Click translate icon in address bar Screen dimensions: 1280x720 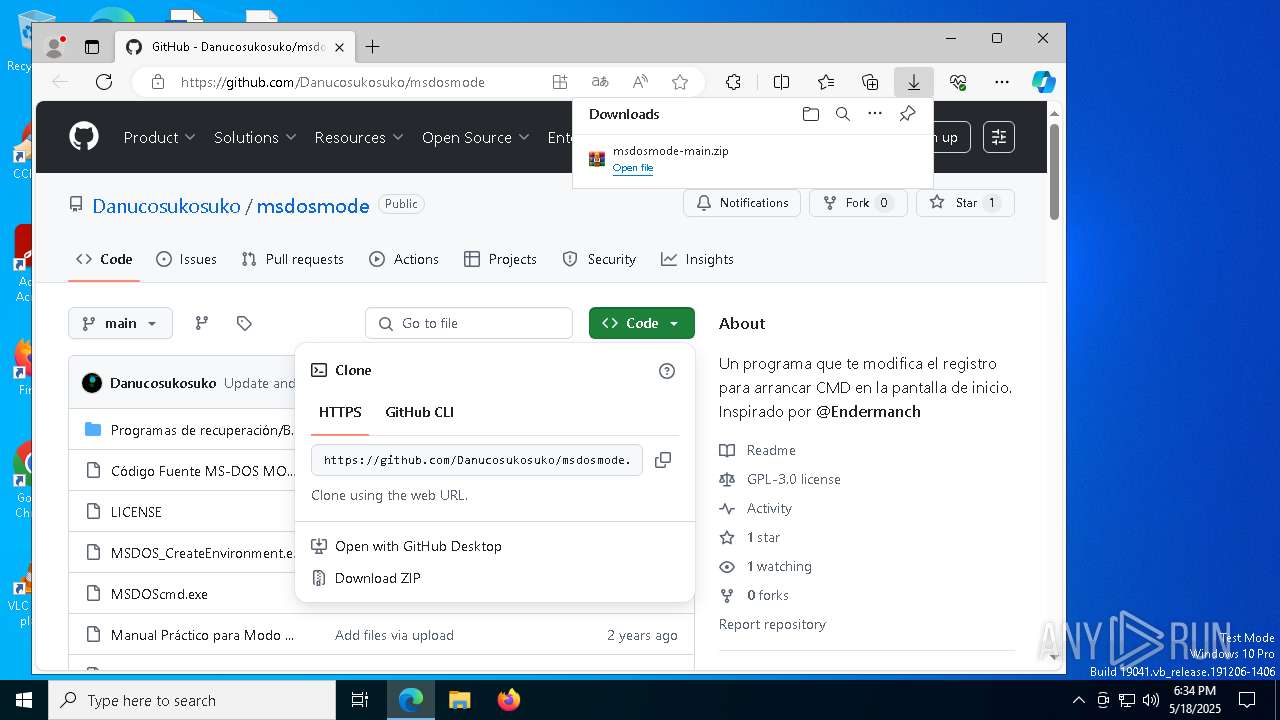pyautogui.click(x=600, y=82)
